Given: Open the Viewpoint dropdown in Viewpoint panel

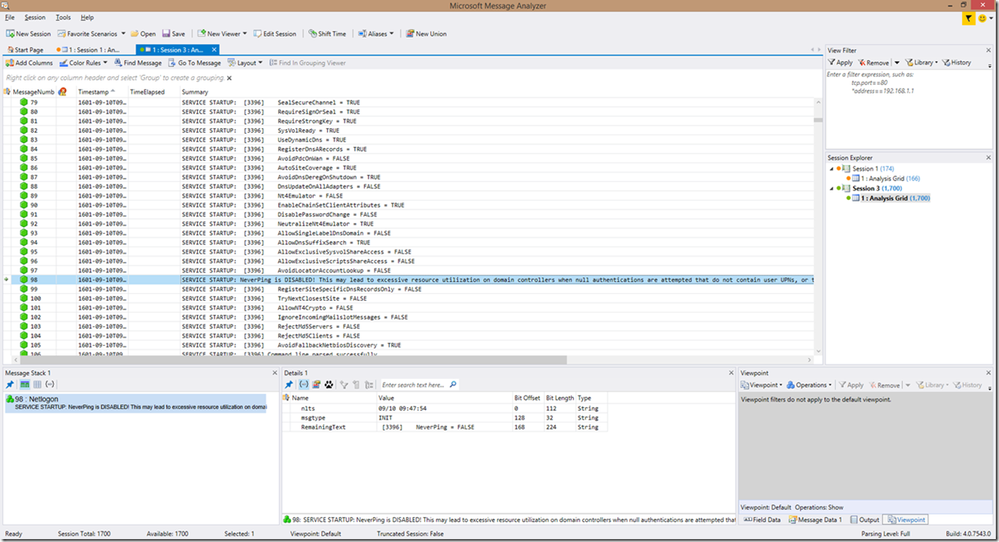Looking at the screenshot, I should (x=762, y=385).
